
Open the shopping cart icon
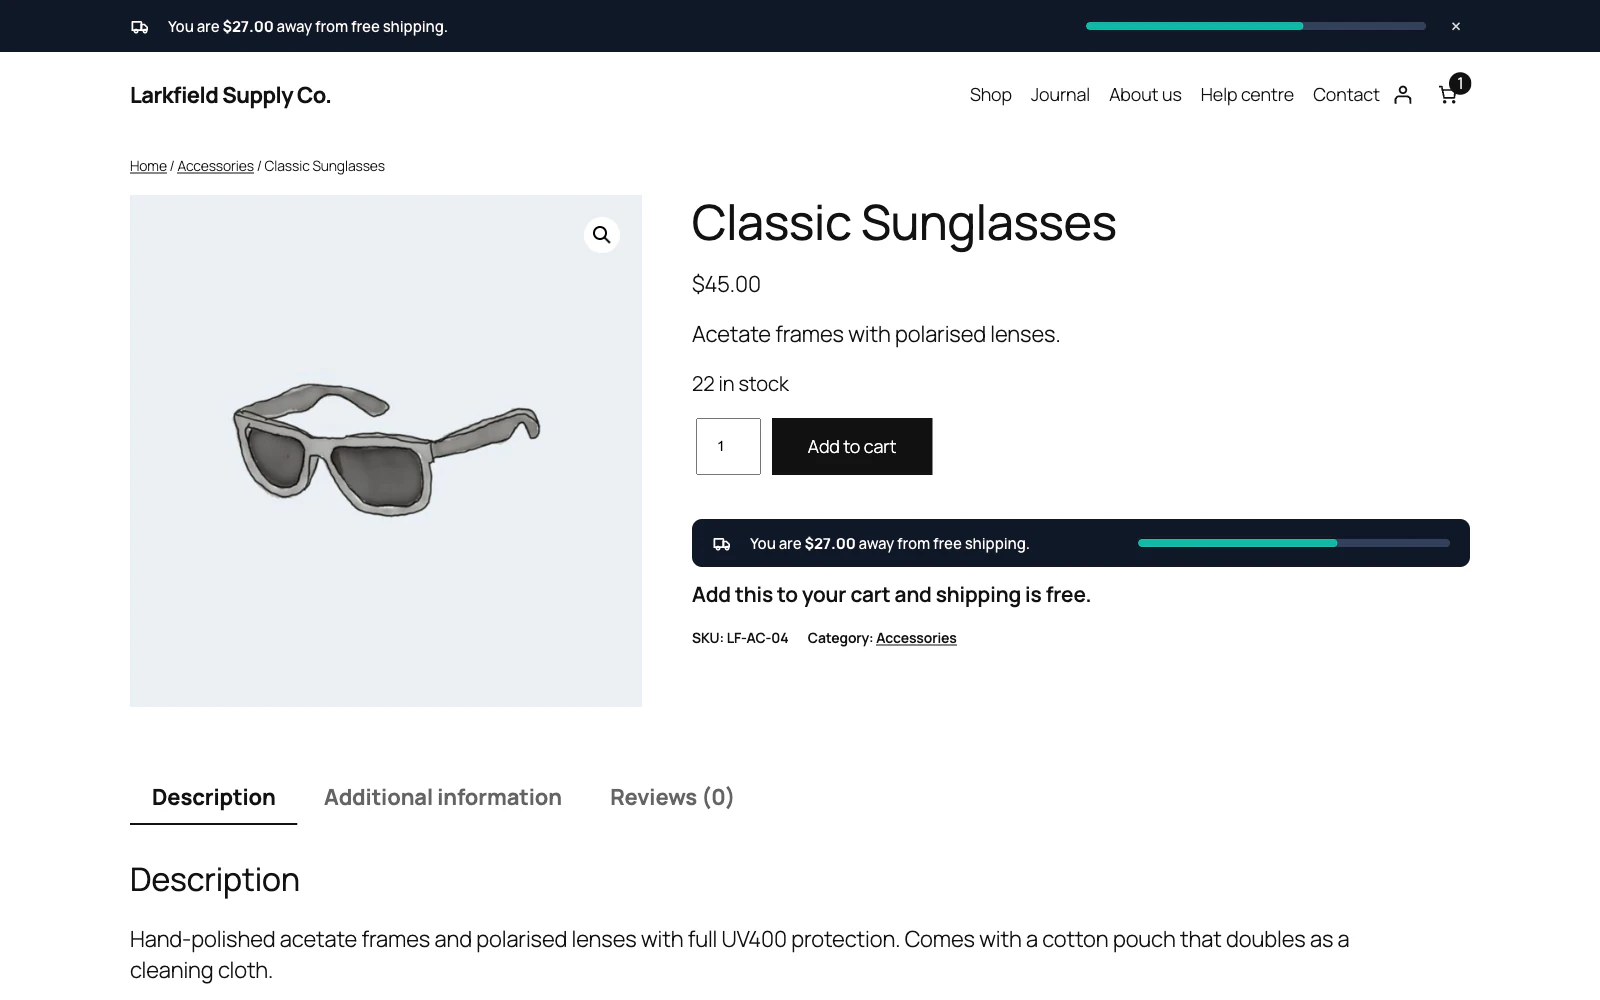[1447, 95]
